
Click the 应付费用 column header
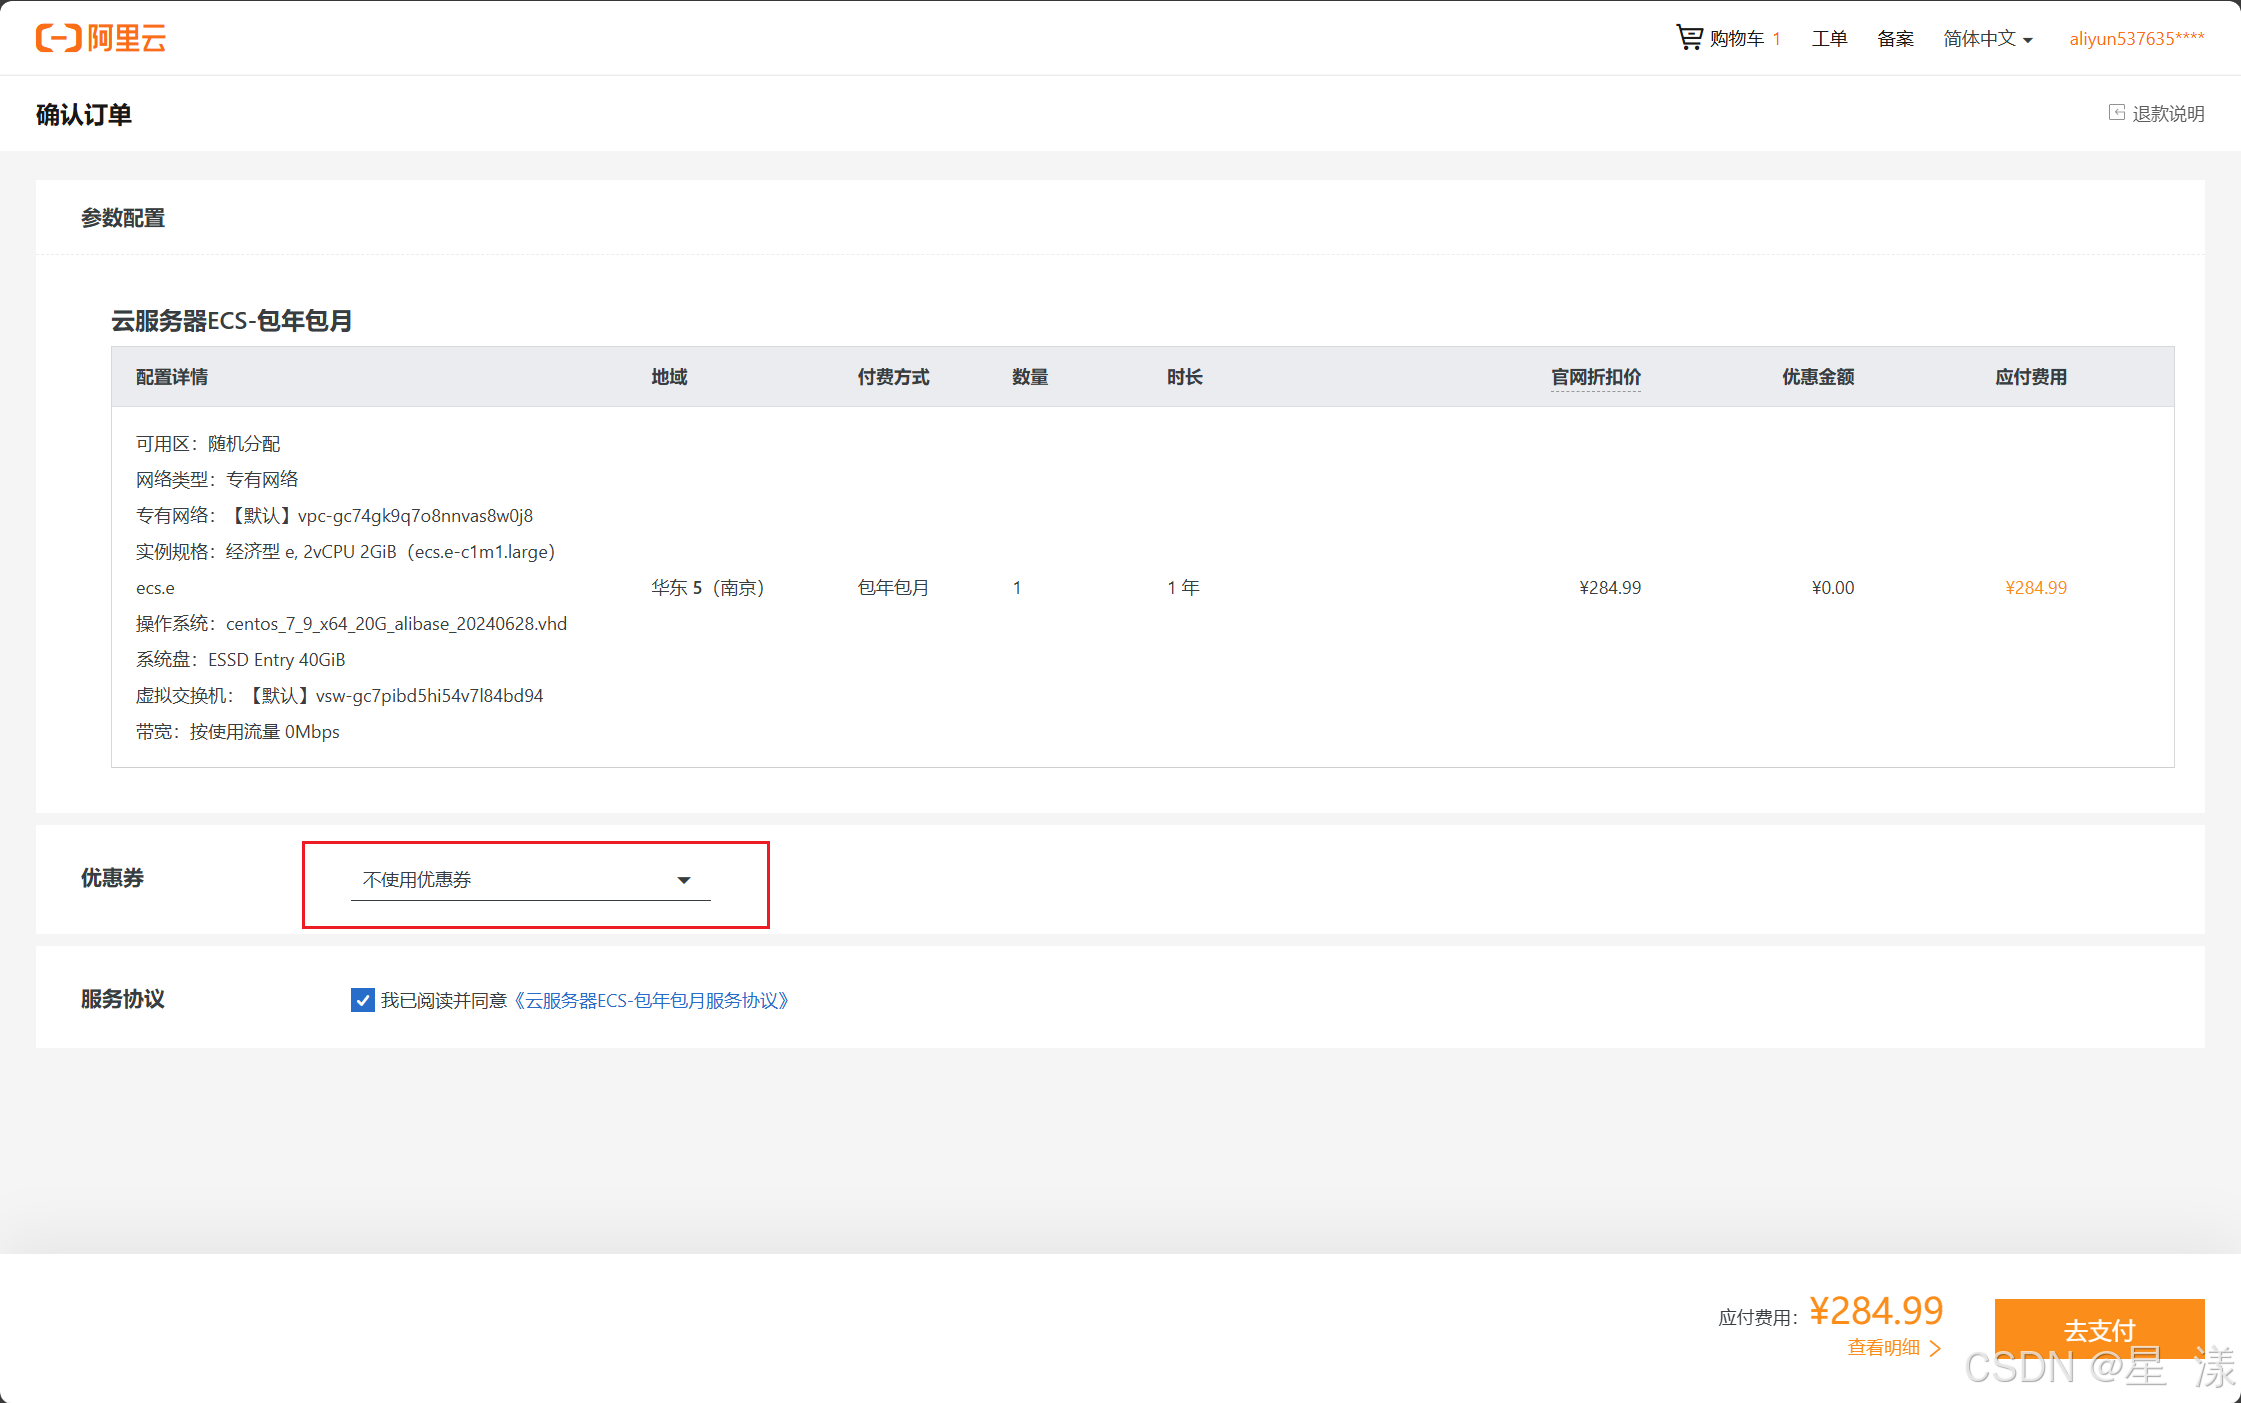(2031, 377)
